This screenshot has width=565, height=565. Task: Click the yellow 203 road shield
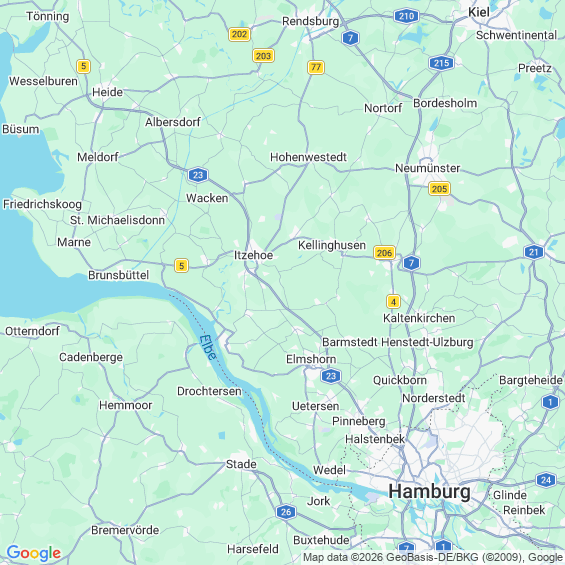(263, 56)
